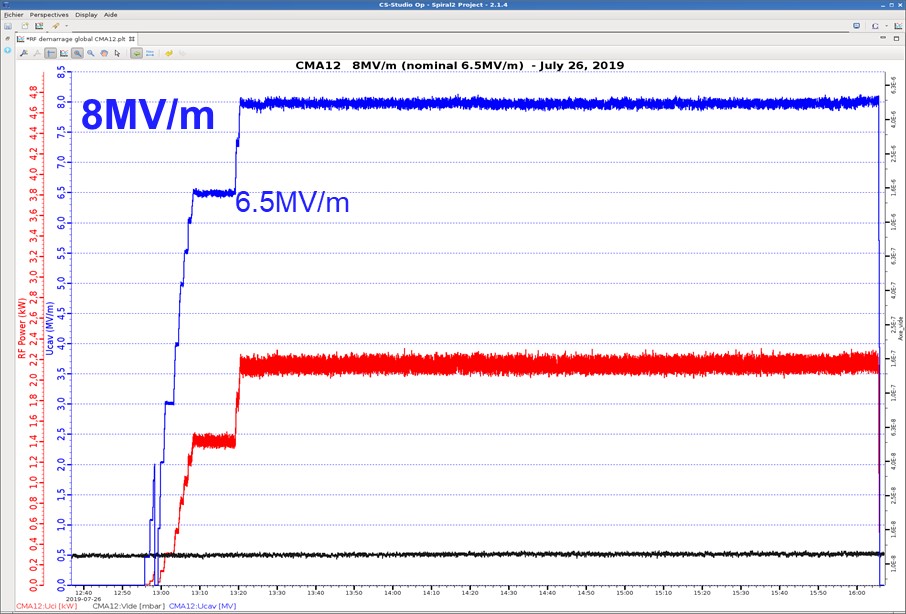
Task: Open the Fichier menu
Action: [13, 14]
